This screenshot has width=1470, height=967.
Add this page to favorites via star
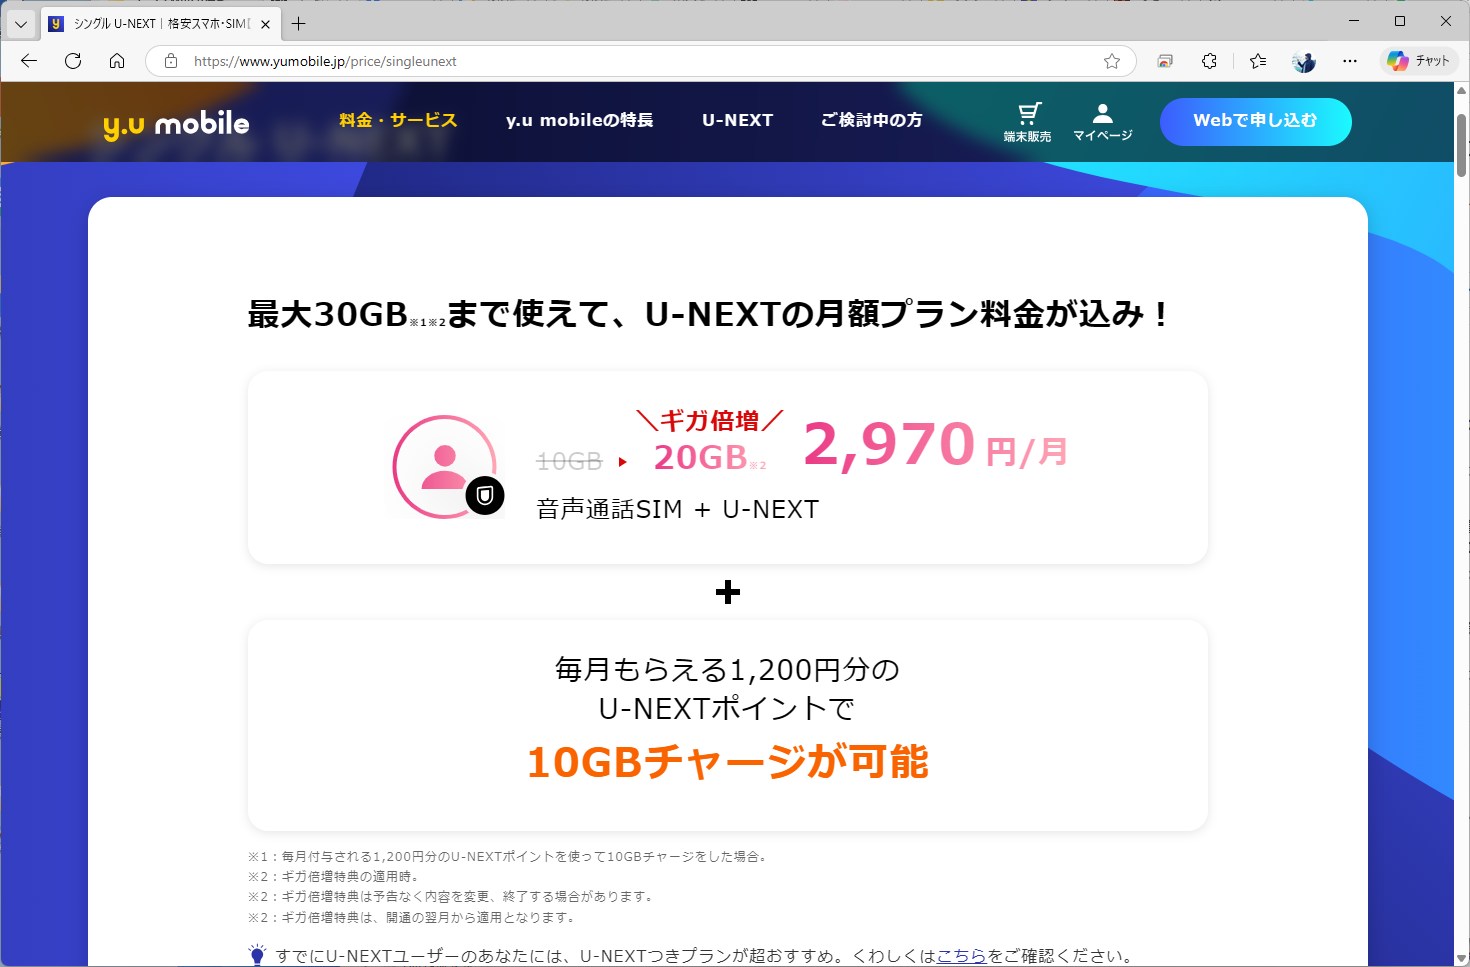point(1111,61)
